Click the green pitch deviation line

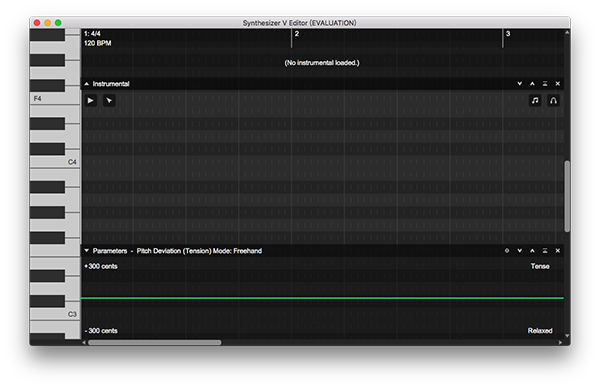coord(322,298)
